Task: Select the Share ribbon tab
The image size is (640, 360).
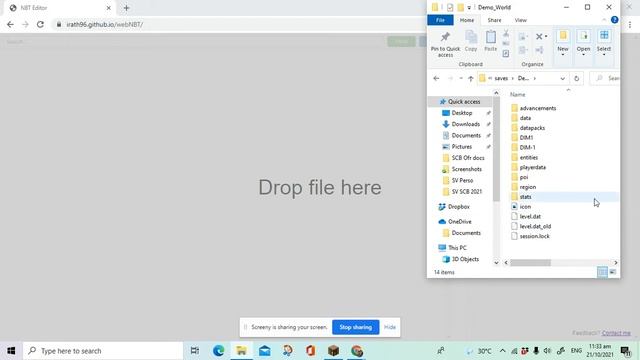Action: pos(494,20)
